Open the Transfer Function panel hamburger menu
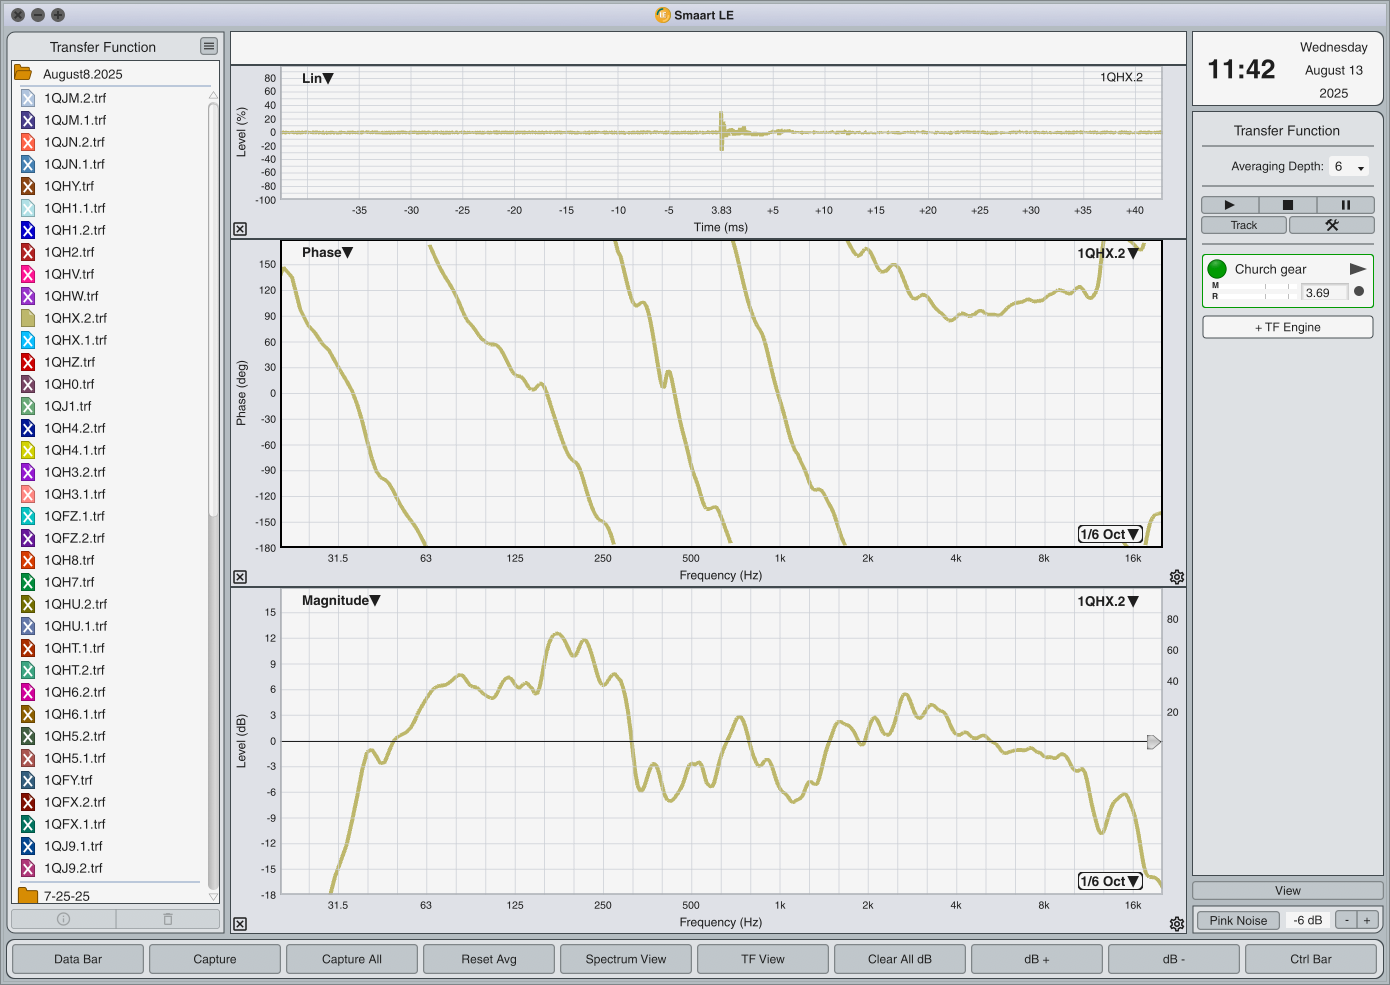Viewport: 1390px width, 985px height. [x=208, y=46]
